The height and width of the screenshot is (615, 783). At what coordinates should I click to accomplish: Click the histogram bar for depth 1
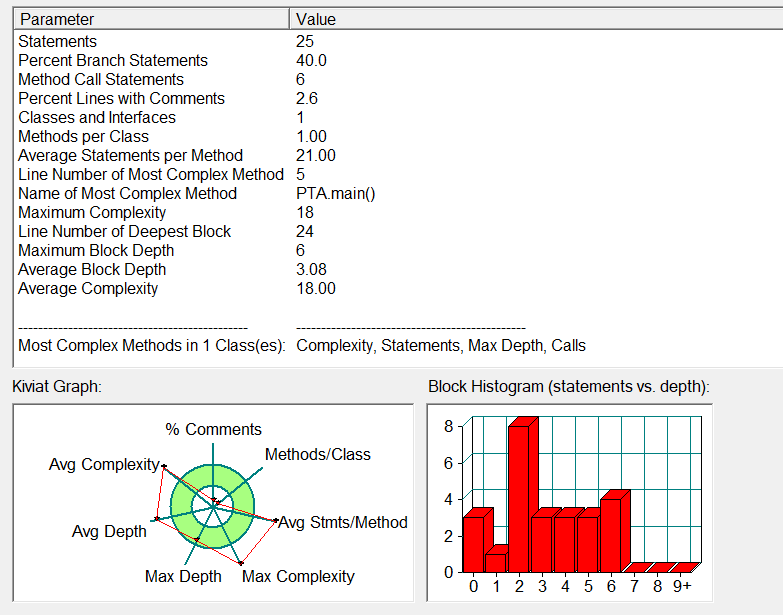[x=496, y=563]
